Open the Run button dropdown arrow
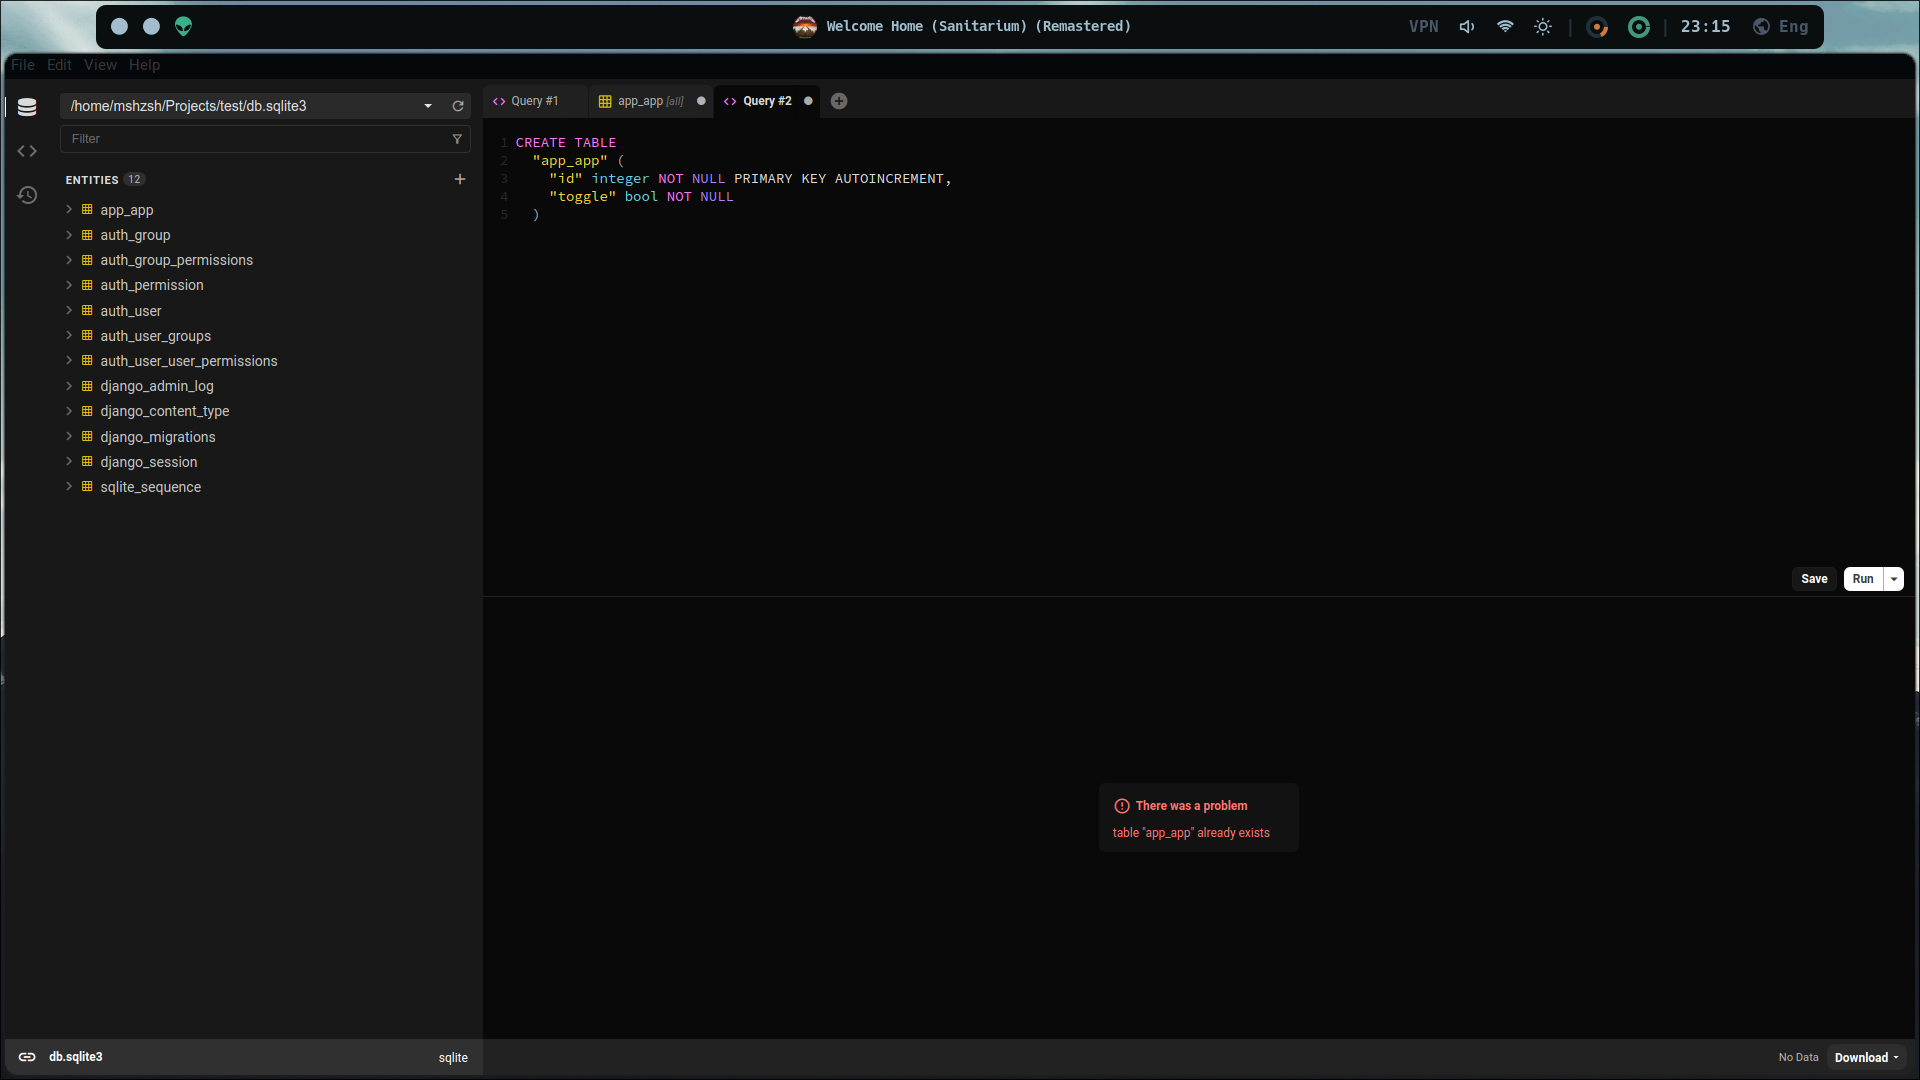The height and width of the screenshot is (1080, 1920). click(x=1895, y=579)
